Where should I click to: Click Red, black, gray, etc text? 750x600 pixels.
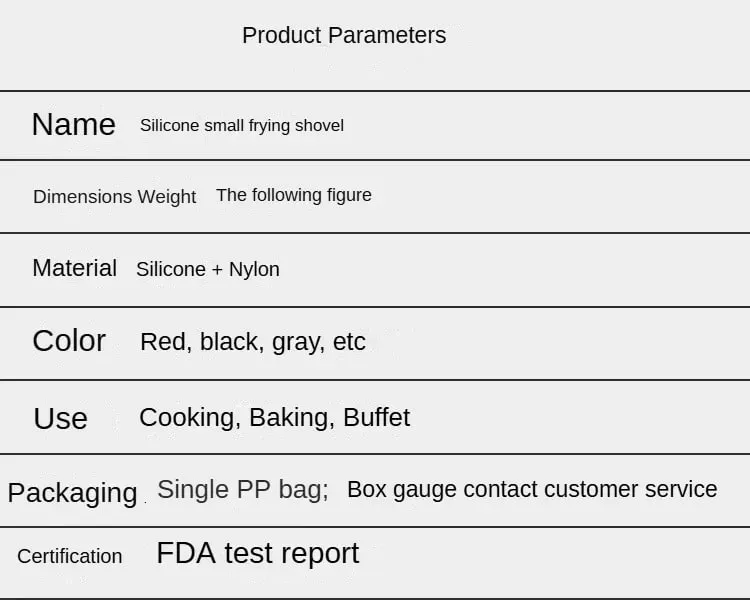(x=253, y=343)
